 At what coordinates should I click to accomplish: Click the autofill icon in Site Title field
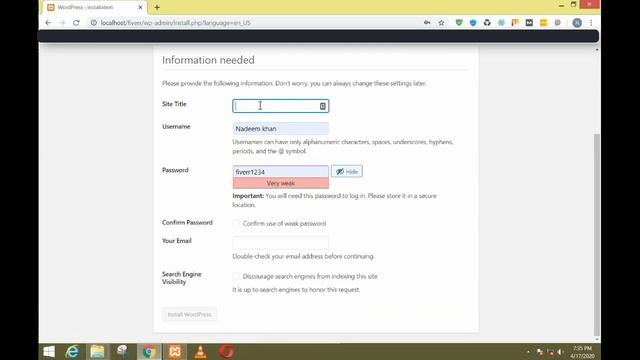322,106
